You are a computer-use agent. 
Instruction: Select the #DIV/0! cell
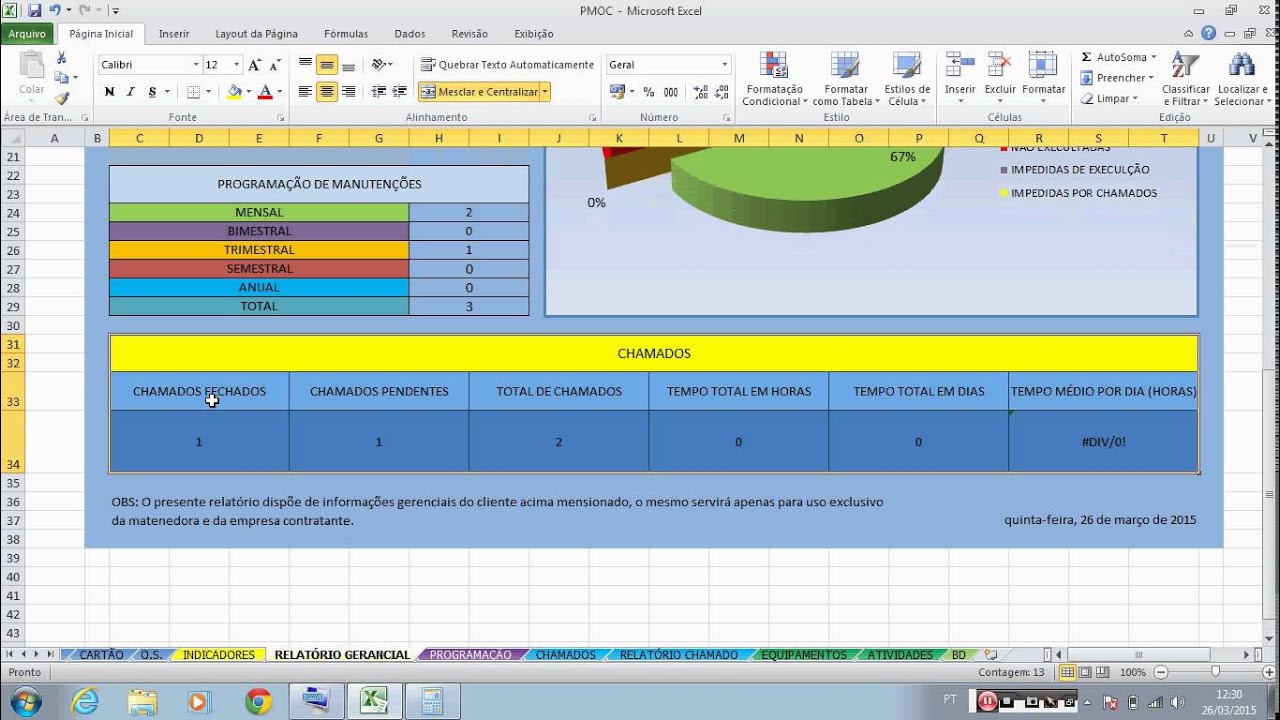pyautogui.click(x=1103, y=441)
